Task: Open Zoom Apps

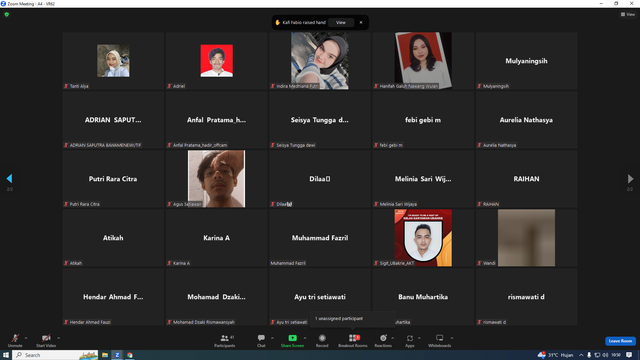Action: 410,340
